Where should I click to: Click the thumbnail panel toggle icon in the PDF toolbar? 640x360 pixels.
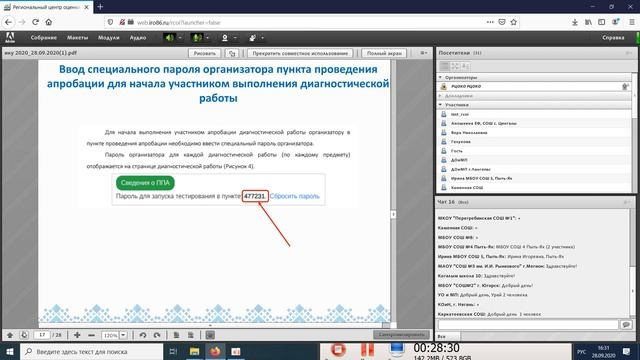tap(210, 335)
